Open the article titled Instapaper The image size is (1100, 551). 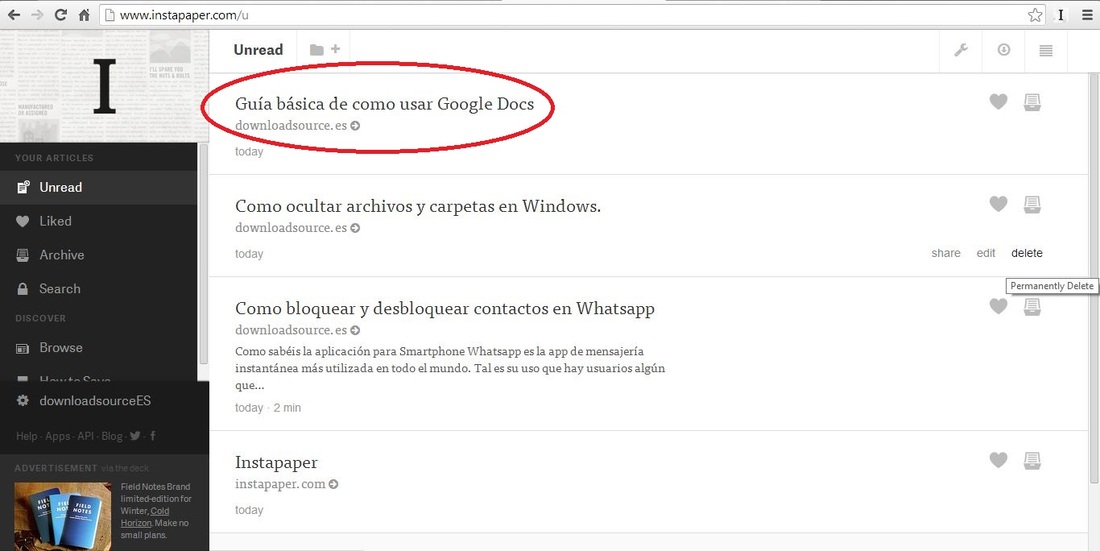pos(276,463)
